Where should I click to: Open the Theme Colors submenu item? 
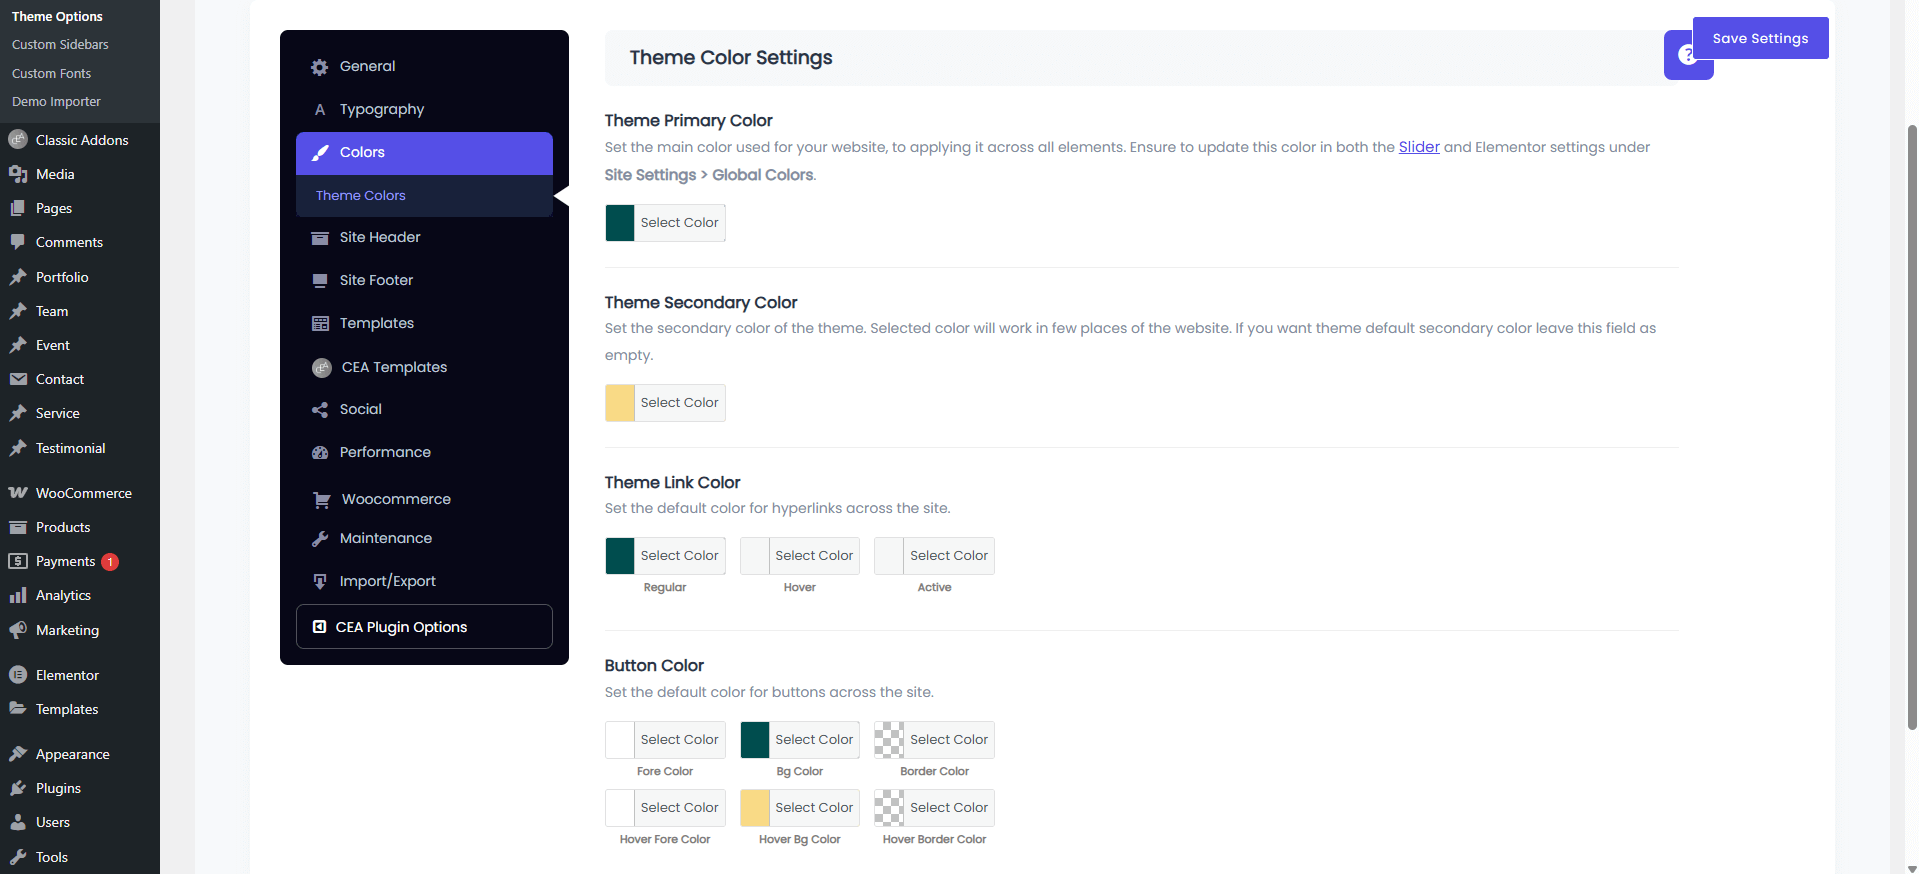pos(361,196)
